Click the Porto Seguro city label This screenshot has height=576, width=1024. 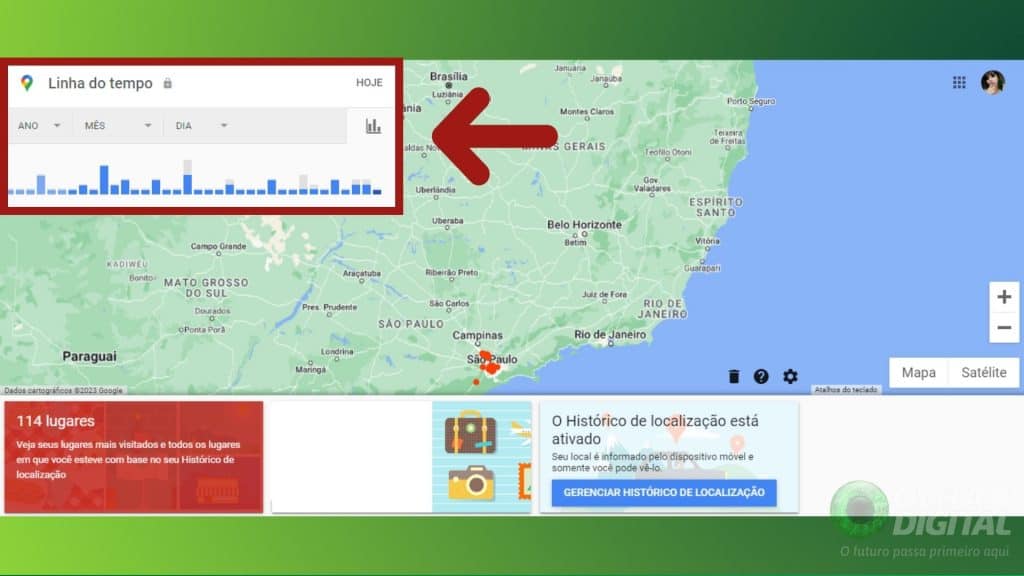click(x=751, y=101)
